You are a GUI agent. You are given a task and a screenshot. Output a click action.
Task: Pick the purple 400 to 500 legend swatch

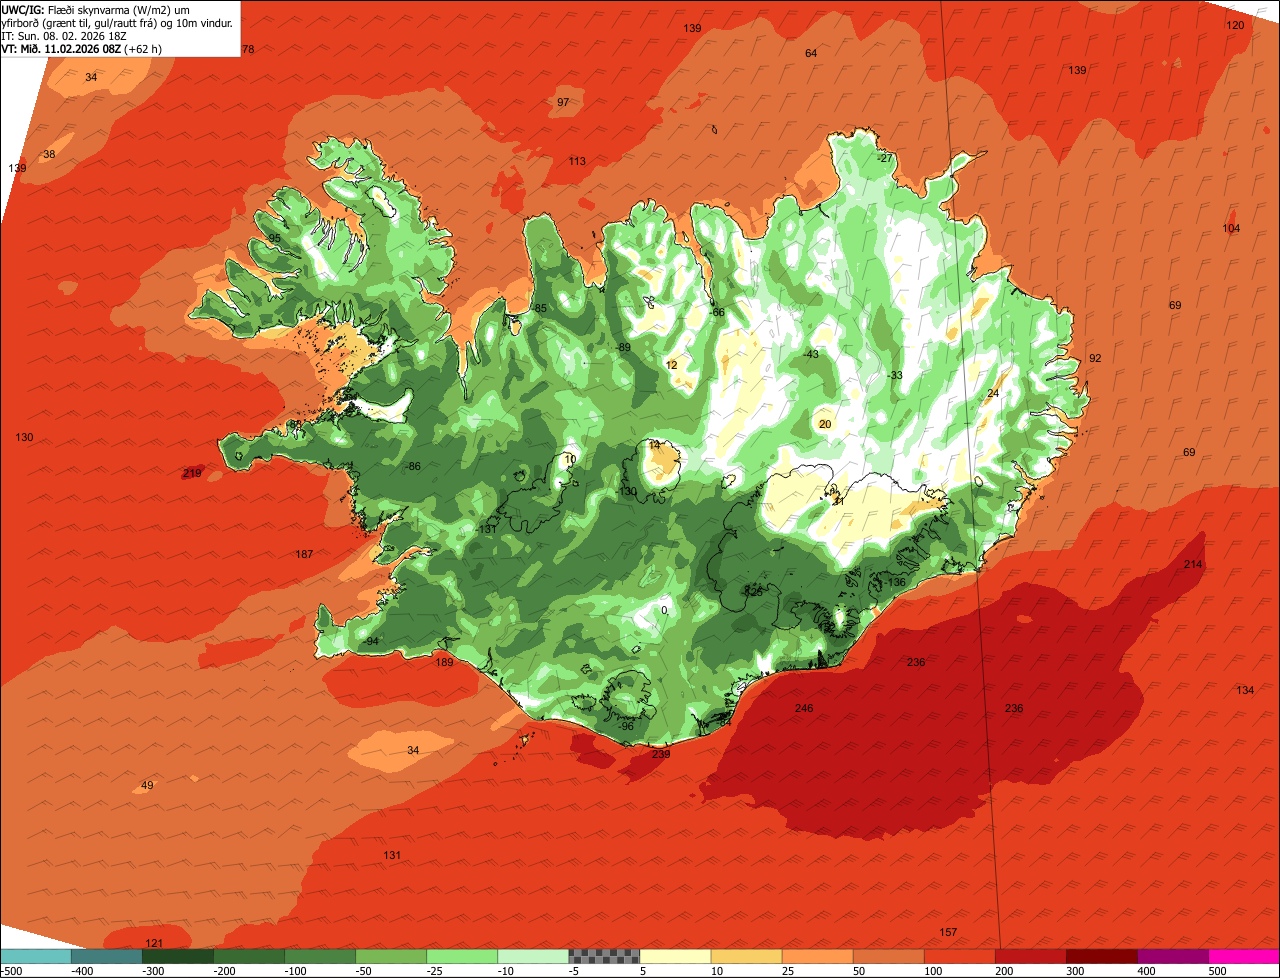click(x=1172, y=956)
